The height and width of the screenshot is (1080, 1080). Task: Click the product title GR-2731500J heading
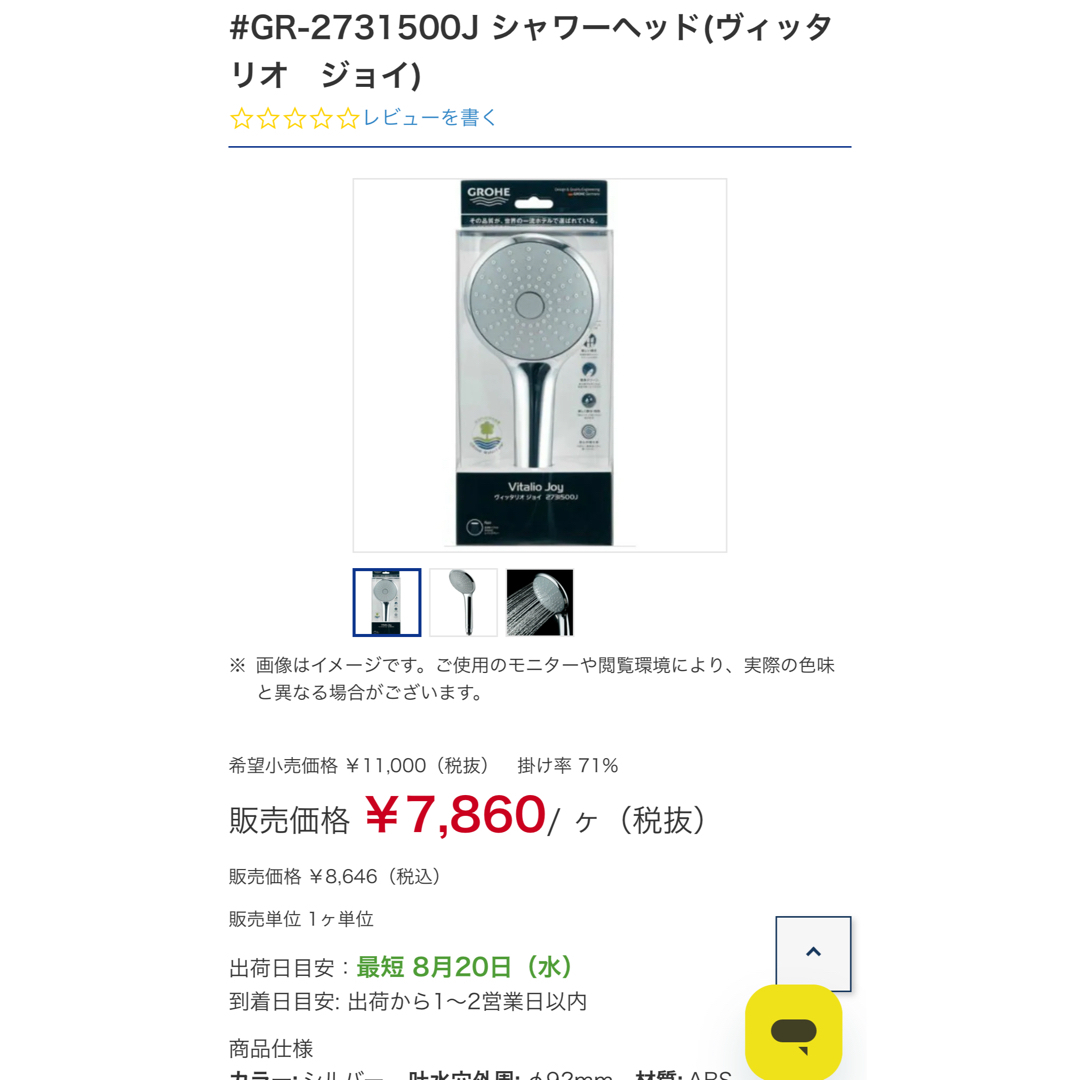point(531,52)
